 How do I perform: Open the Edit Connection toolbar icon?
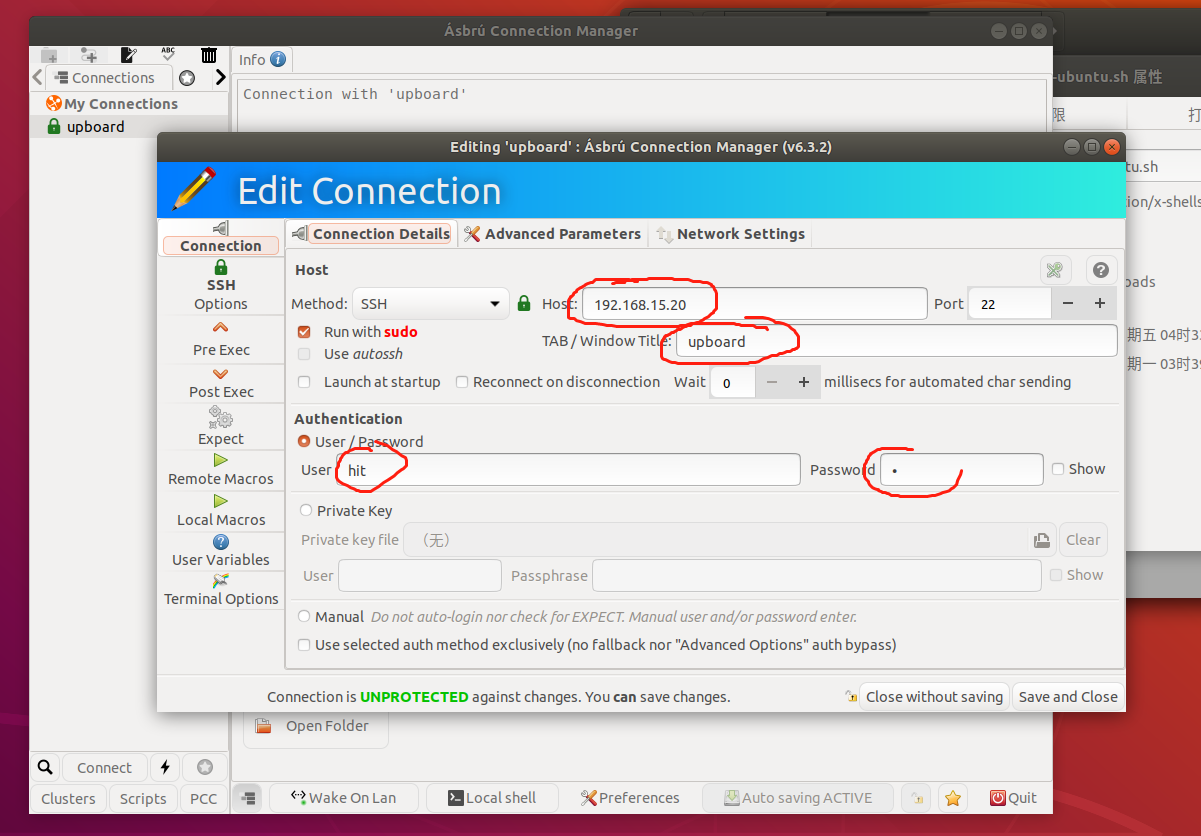point(126,54)
